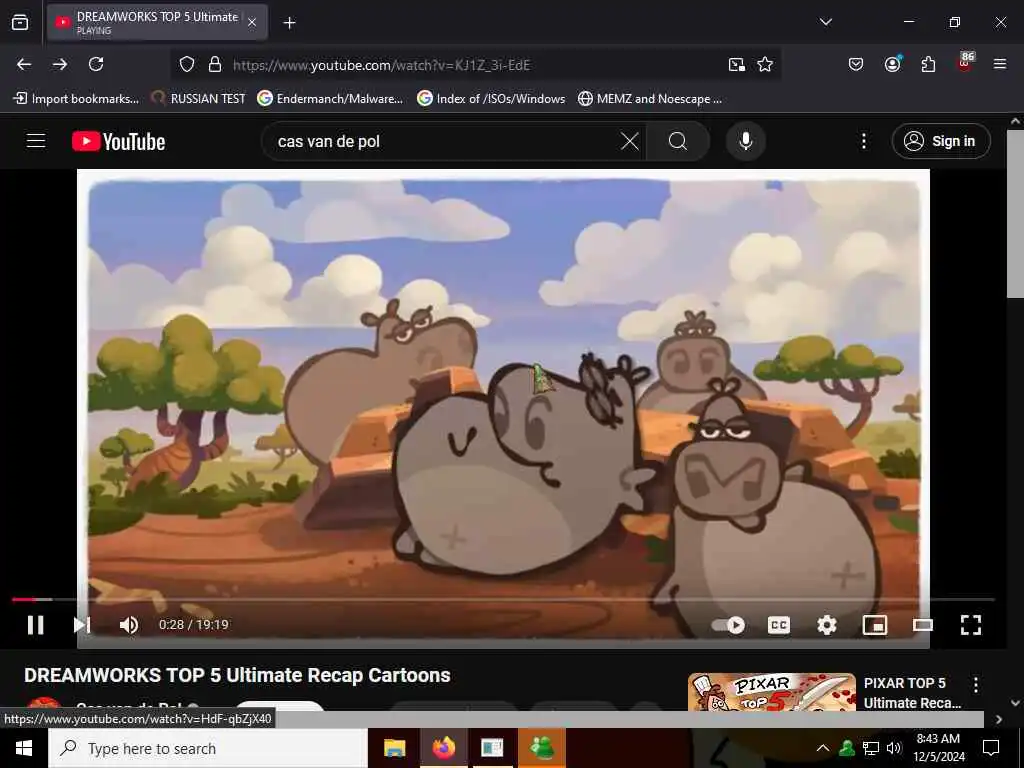Image resolution: width=1024 pixels, height=768 pixels.
Task: Go to the YouTube home logo
Action: (x=118, y=141)
